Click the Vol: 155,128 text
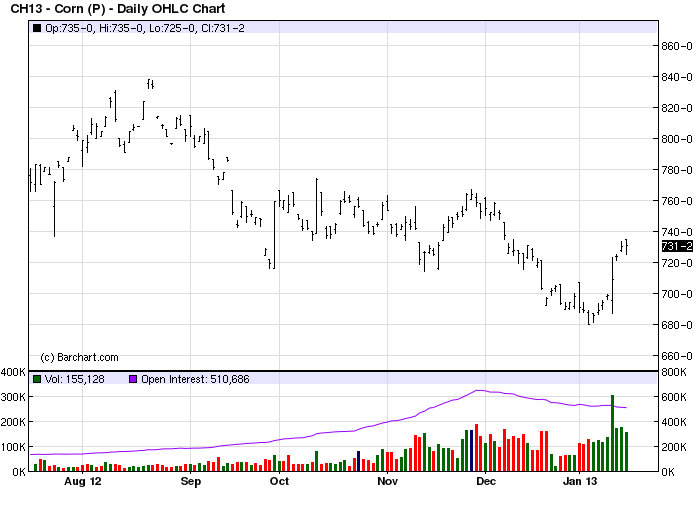Screen dimensions: 700x512 75,379
